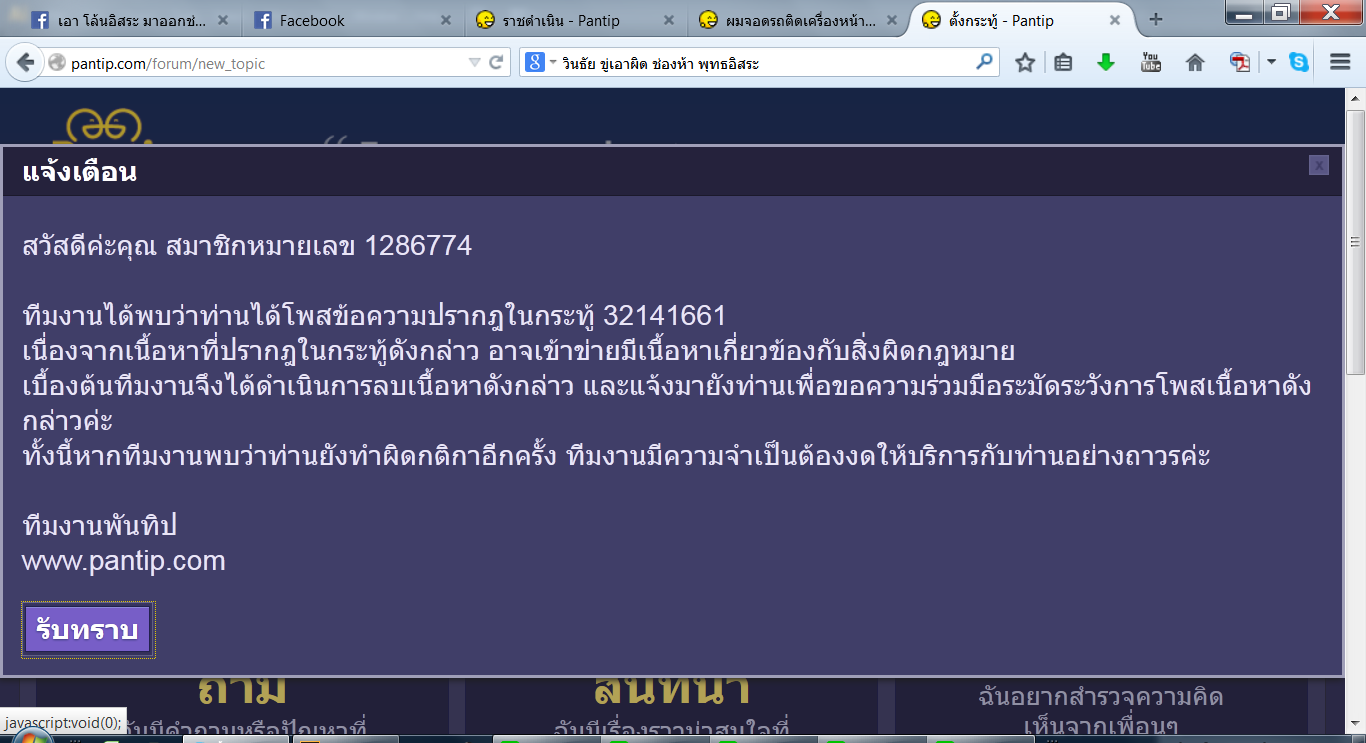
Task: Go to the browser Home page icon
Action: 1195,63
